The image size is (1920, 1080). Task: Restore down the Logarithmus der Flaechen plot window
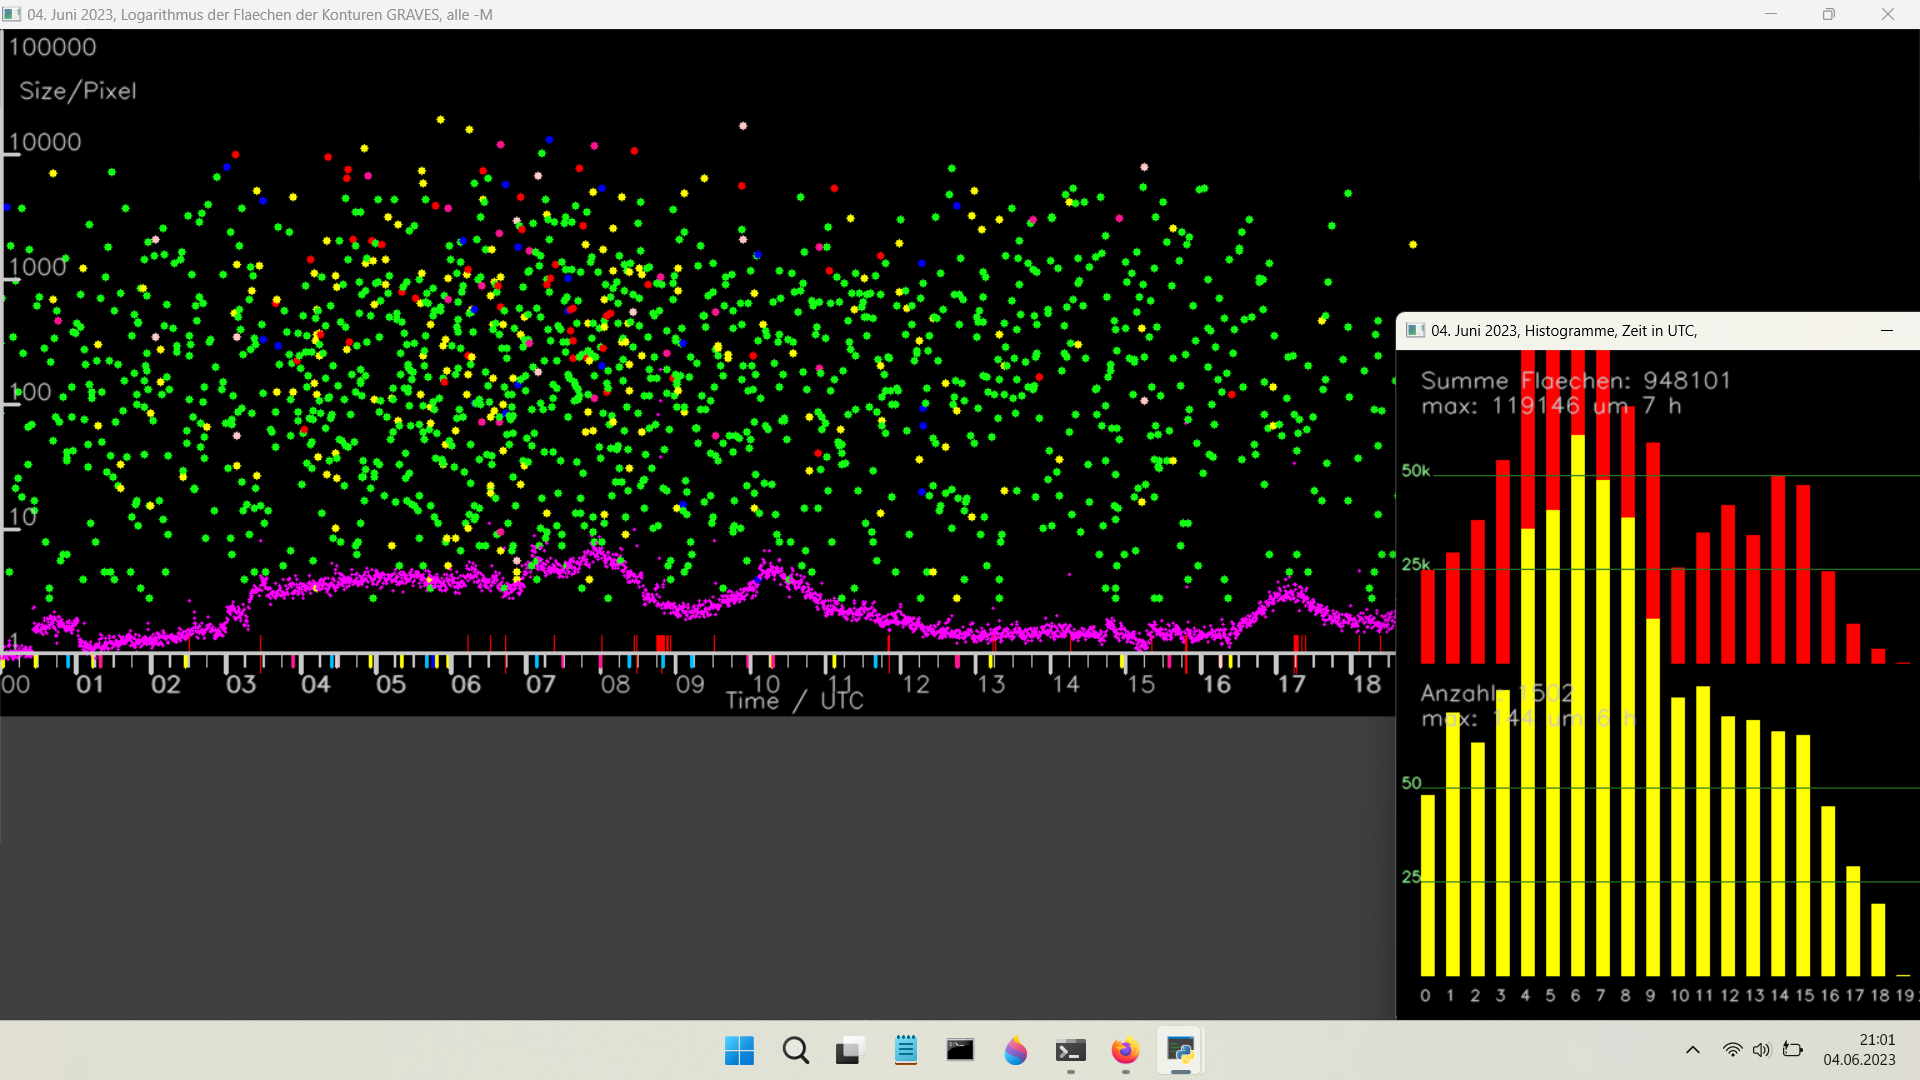[x=1829, y=14]
